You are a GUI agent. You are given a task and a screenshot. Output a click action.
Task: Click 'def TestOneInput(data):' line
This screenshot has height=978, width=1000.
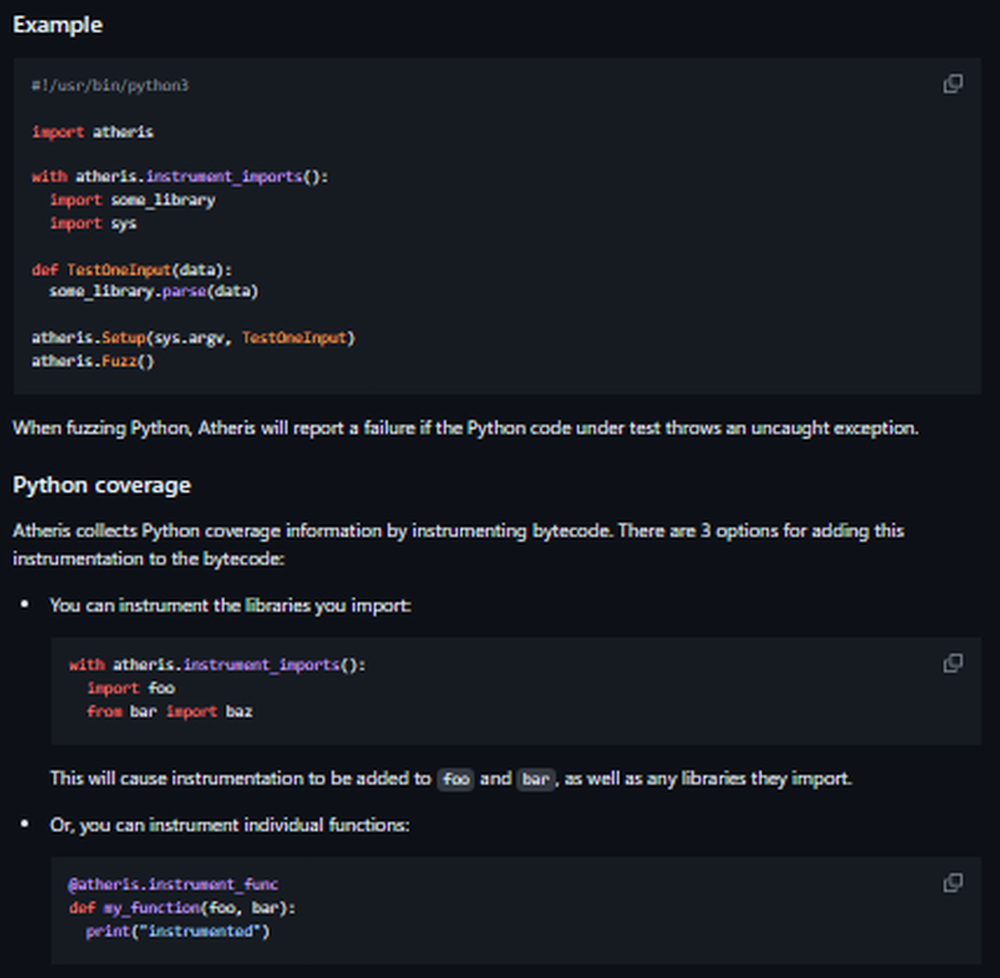[x=132, y=270]
